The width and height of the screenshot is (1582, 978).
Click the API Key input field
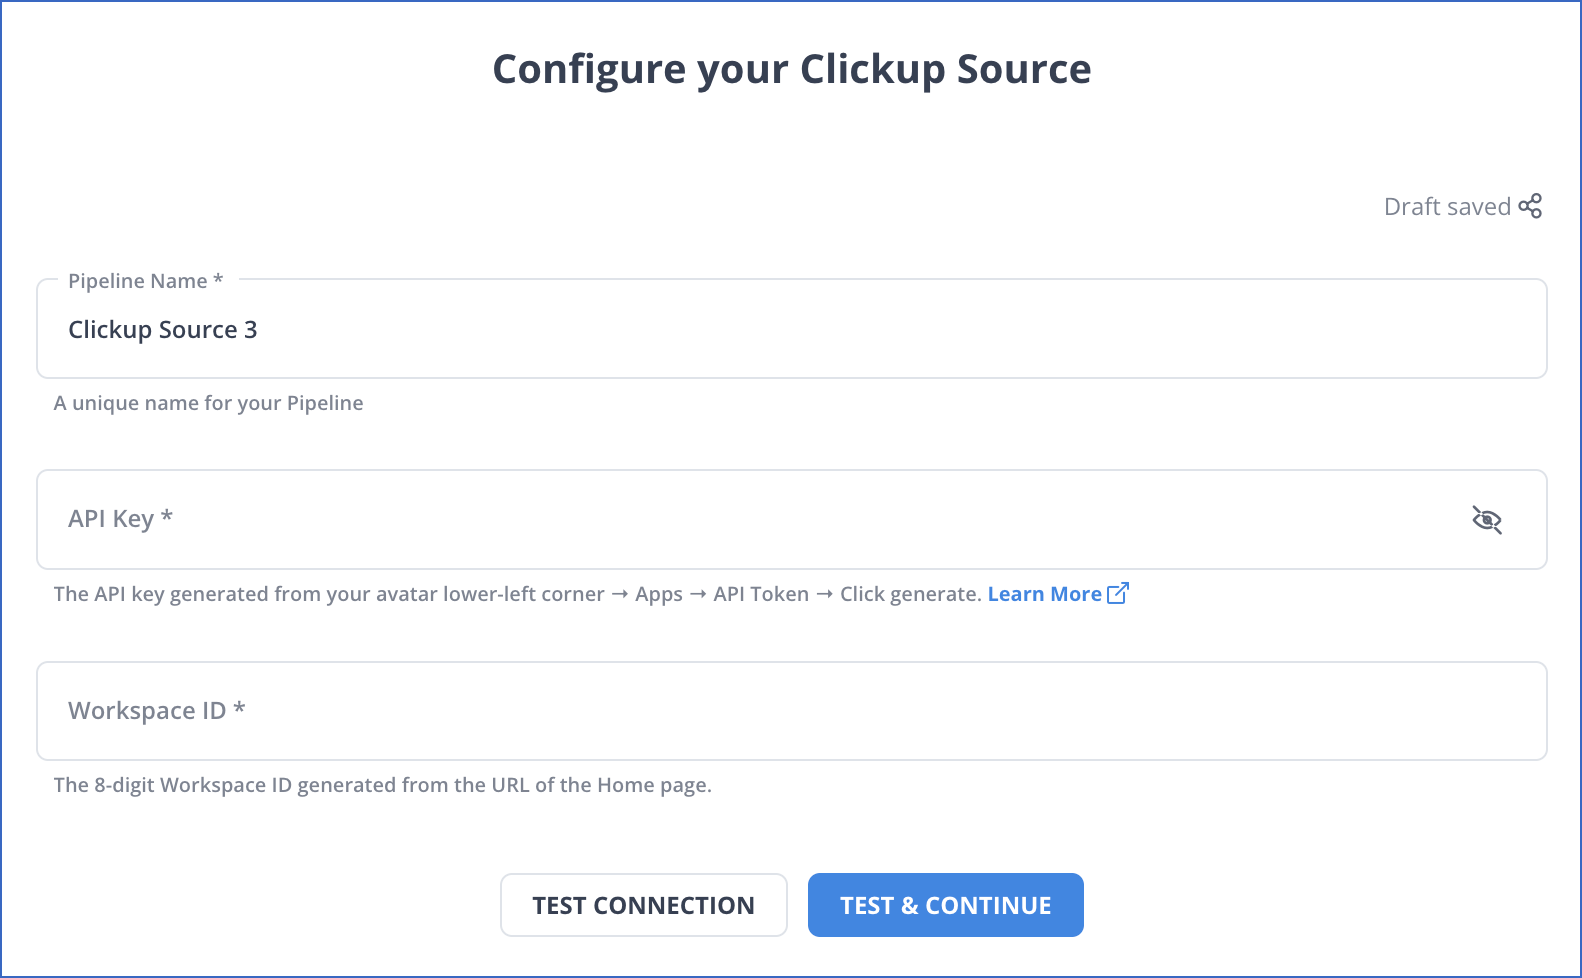(x=700, y=519)
